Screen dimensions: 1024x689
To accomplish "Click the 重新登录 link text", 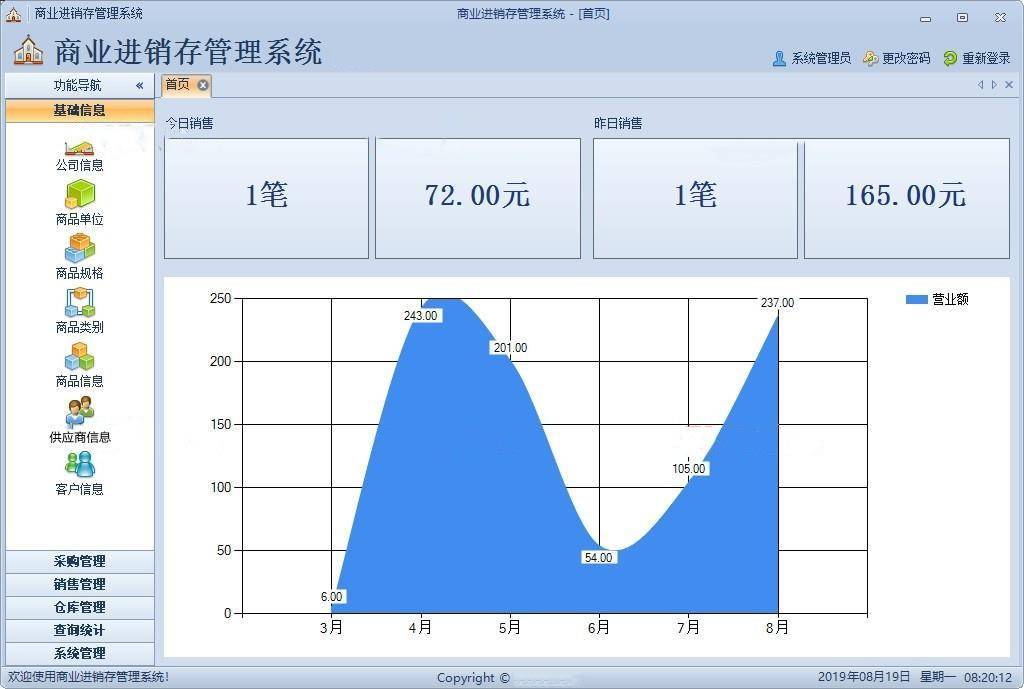I will click(x=986, y=59).
